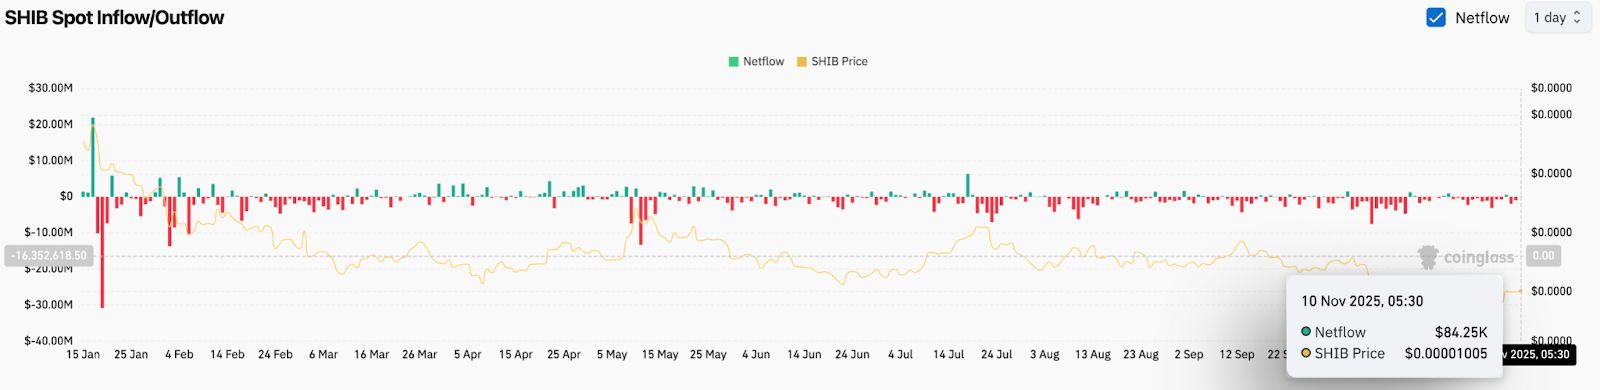1600x390 pixels.
Task: Click the 14 Feb date label
Action: coord(227,354)
